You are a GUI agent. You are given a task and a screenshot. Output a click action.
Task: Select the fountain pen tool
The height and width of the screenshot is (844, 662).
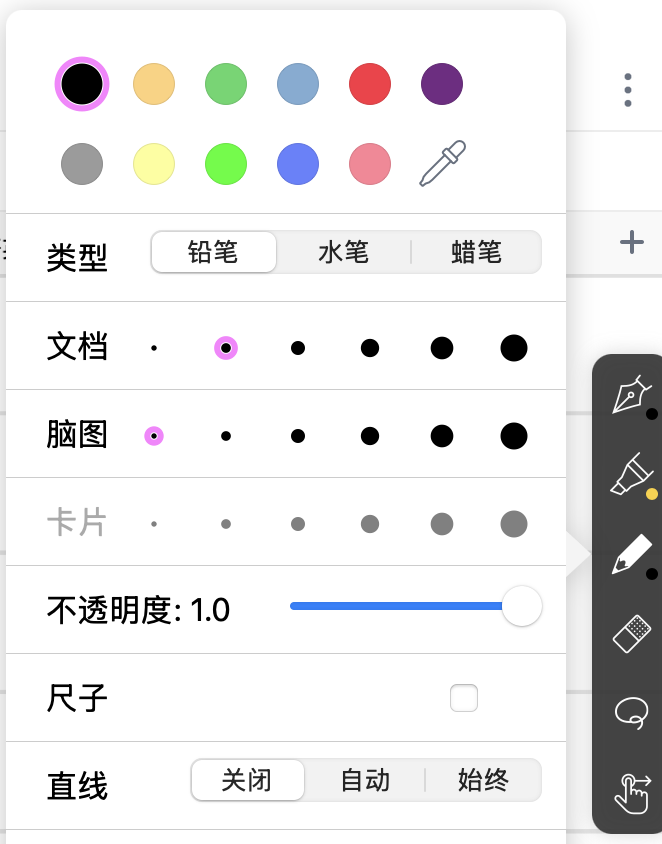tap(632, 394)
